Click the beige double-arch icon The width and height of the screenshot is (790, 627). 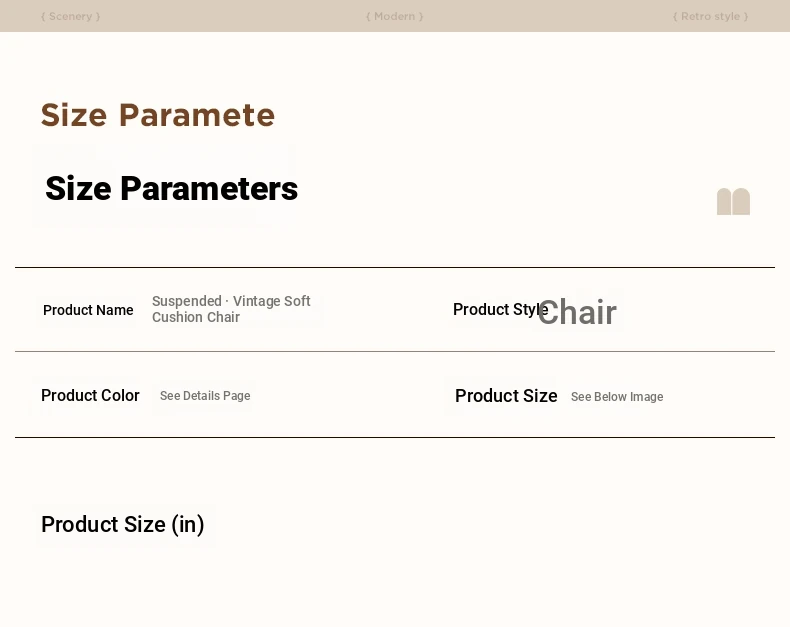733,202
